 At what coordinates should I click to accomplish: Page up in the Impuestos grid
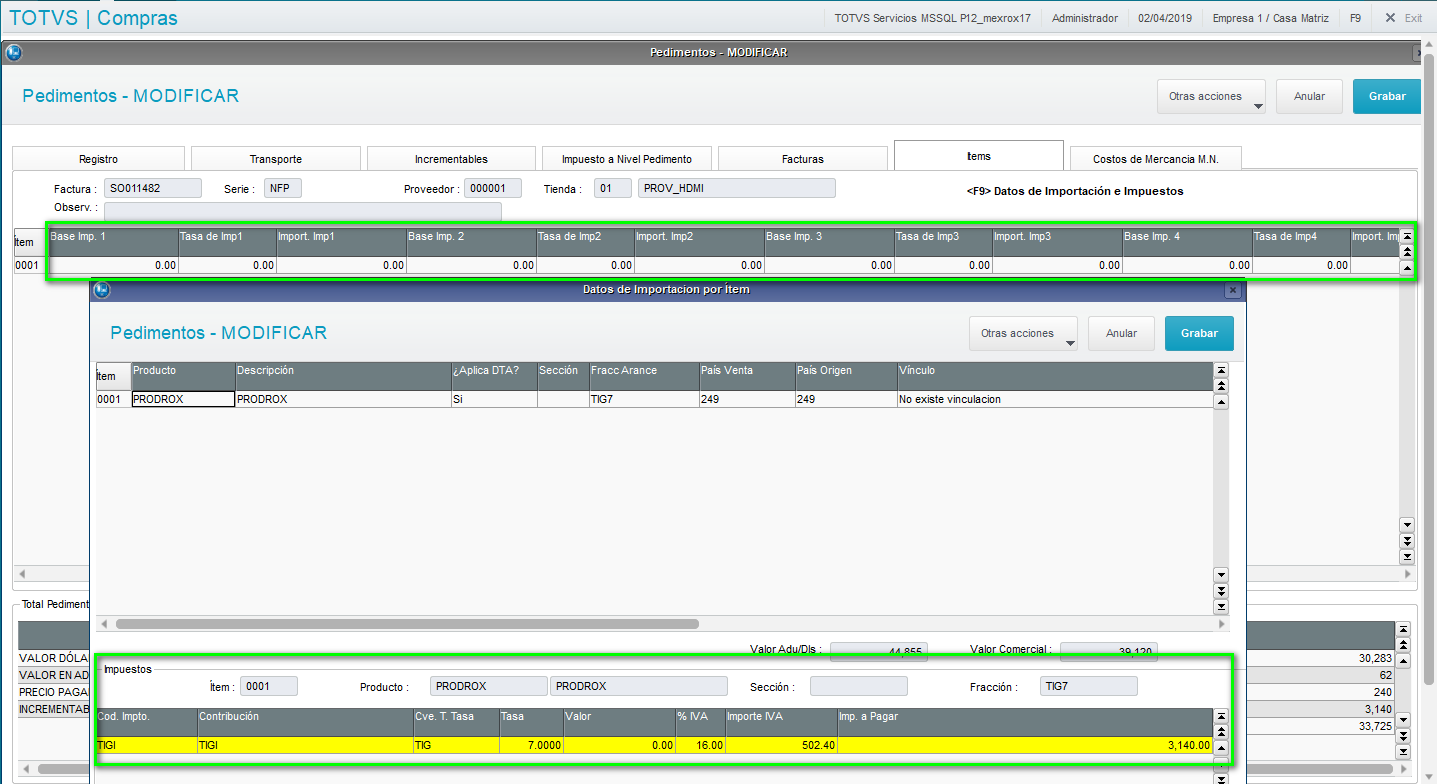pos(1220,732)
